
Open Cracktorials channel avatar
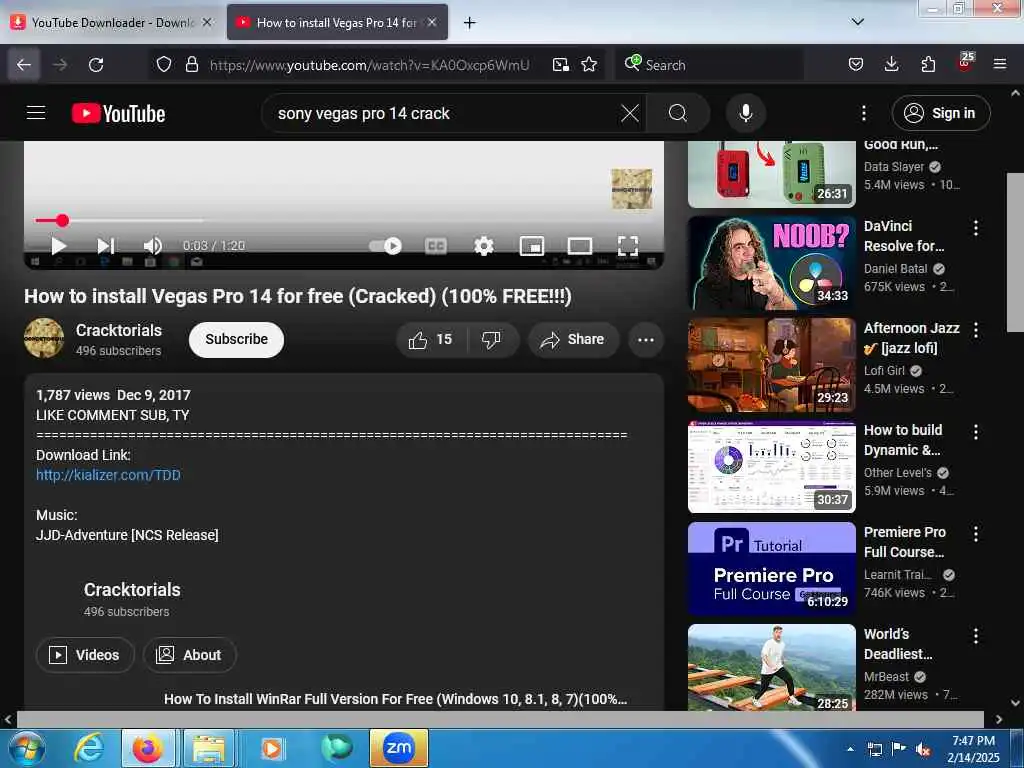(44, 338)
